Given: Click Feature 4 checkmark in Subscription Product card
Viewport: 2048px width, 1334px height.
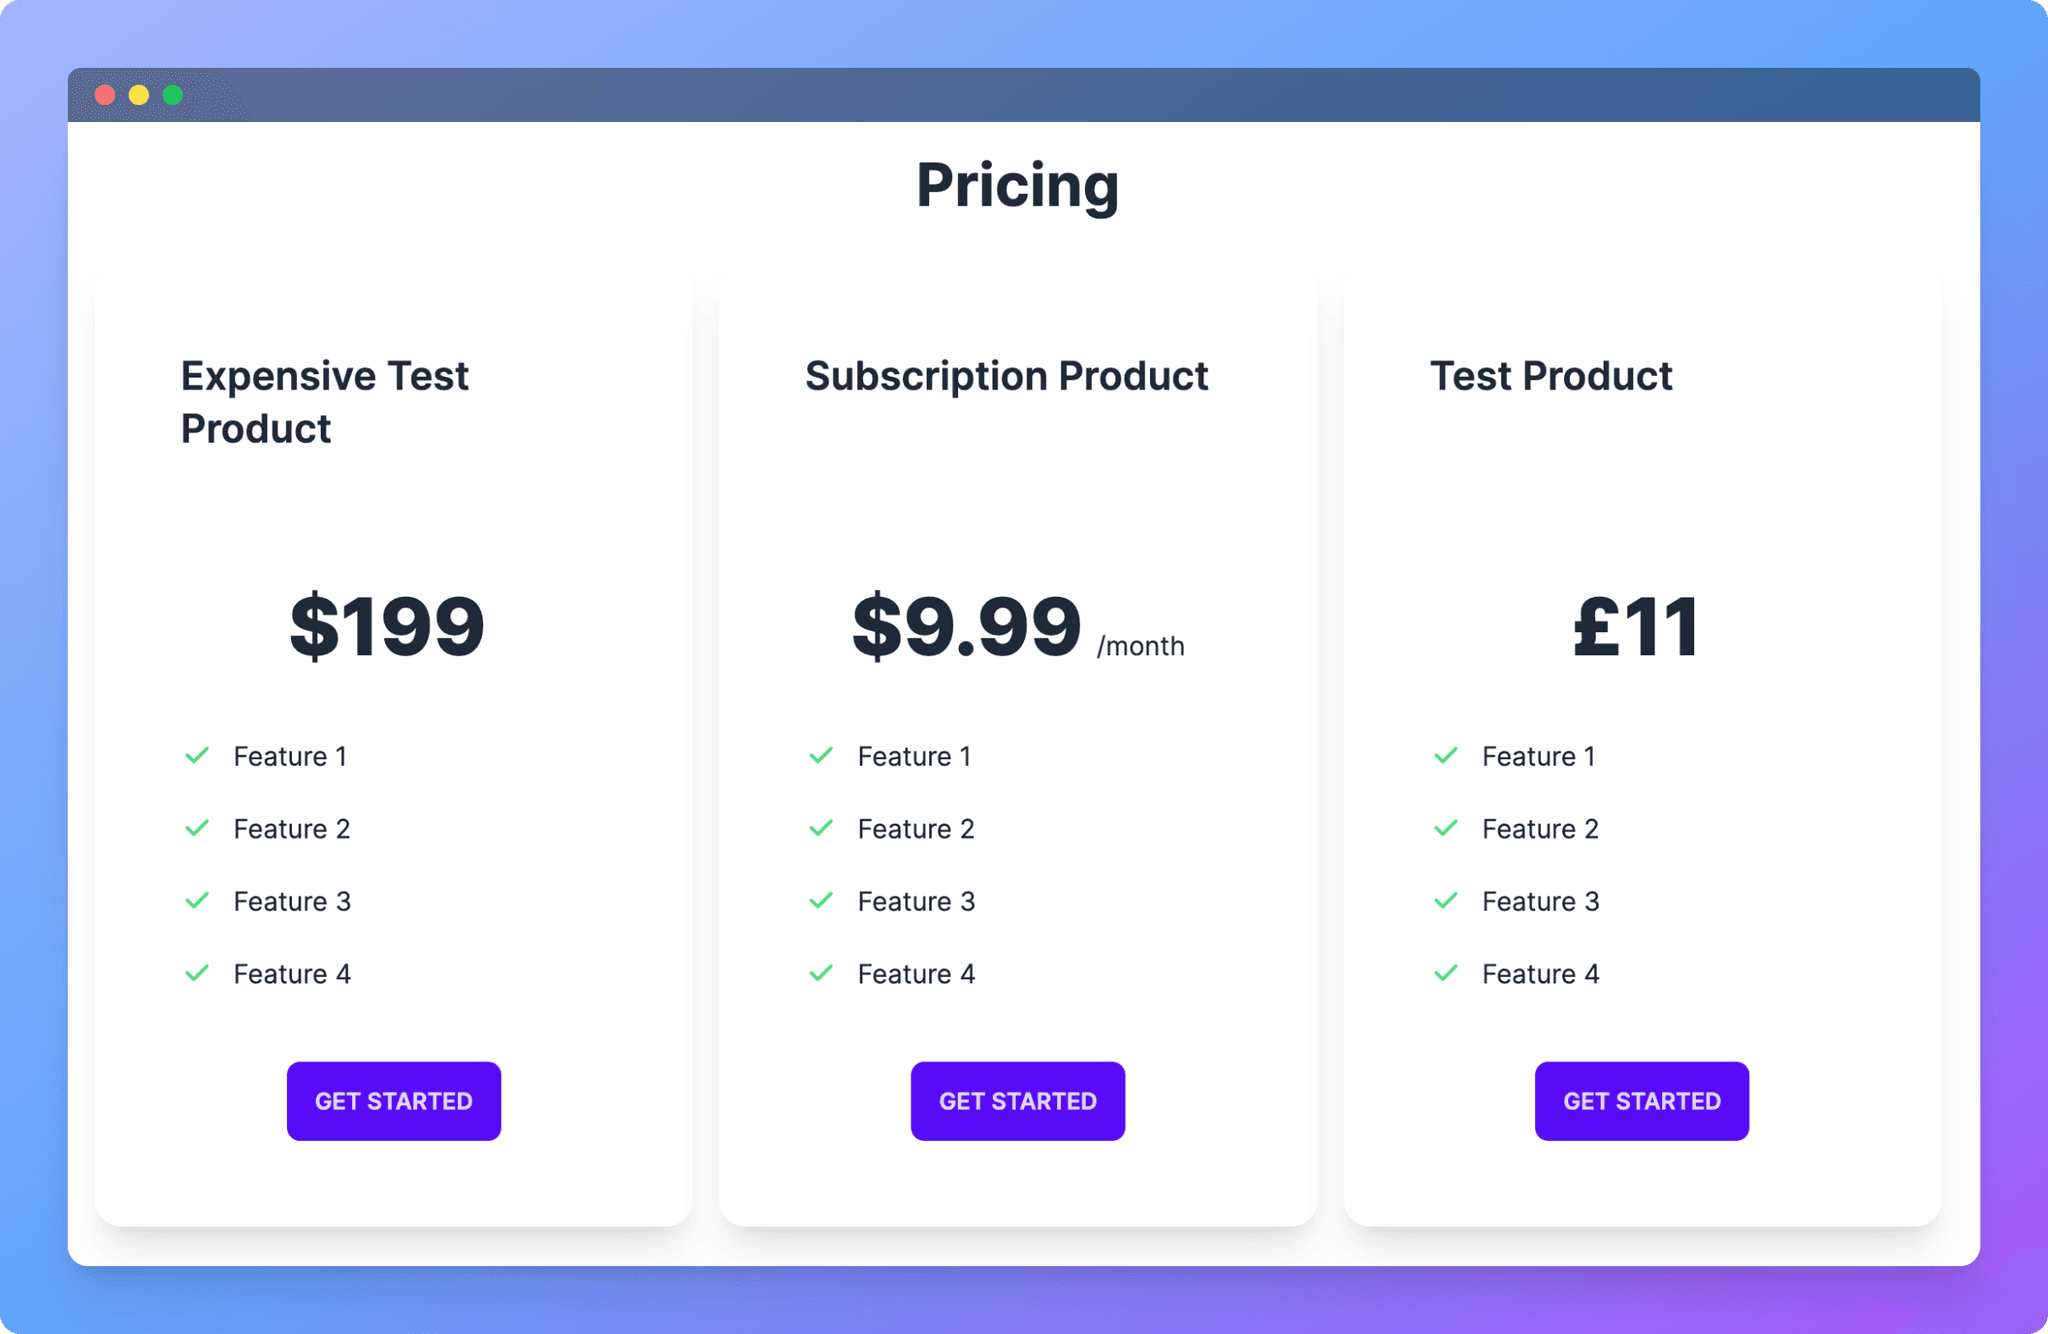Looking at the screenshot, I should coord(821,973).
